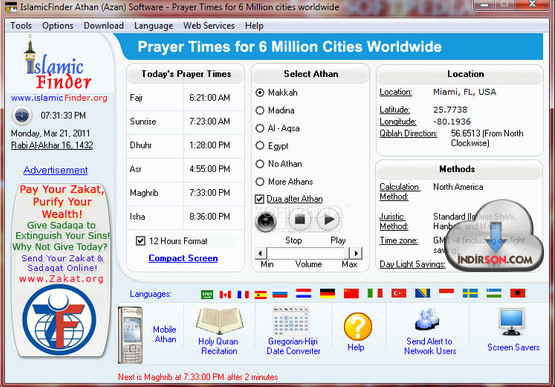
Task: Choose the No Athan option
Action: 260,164
